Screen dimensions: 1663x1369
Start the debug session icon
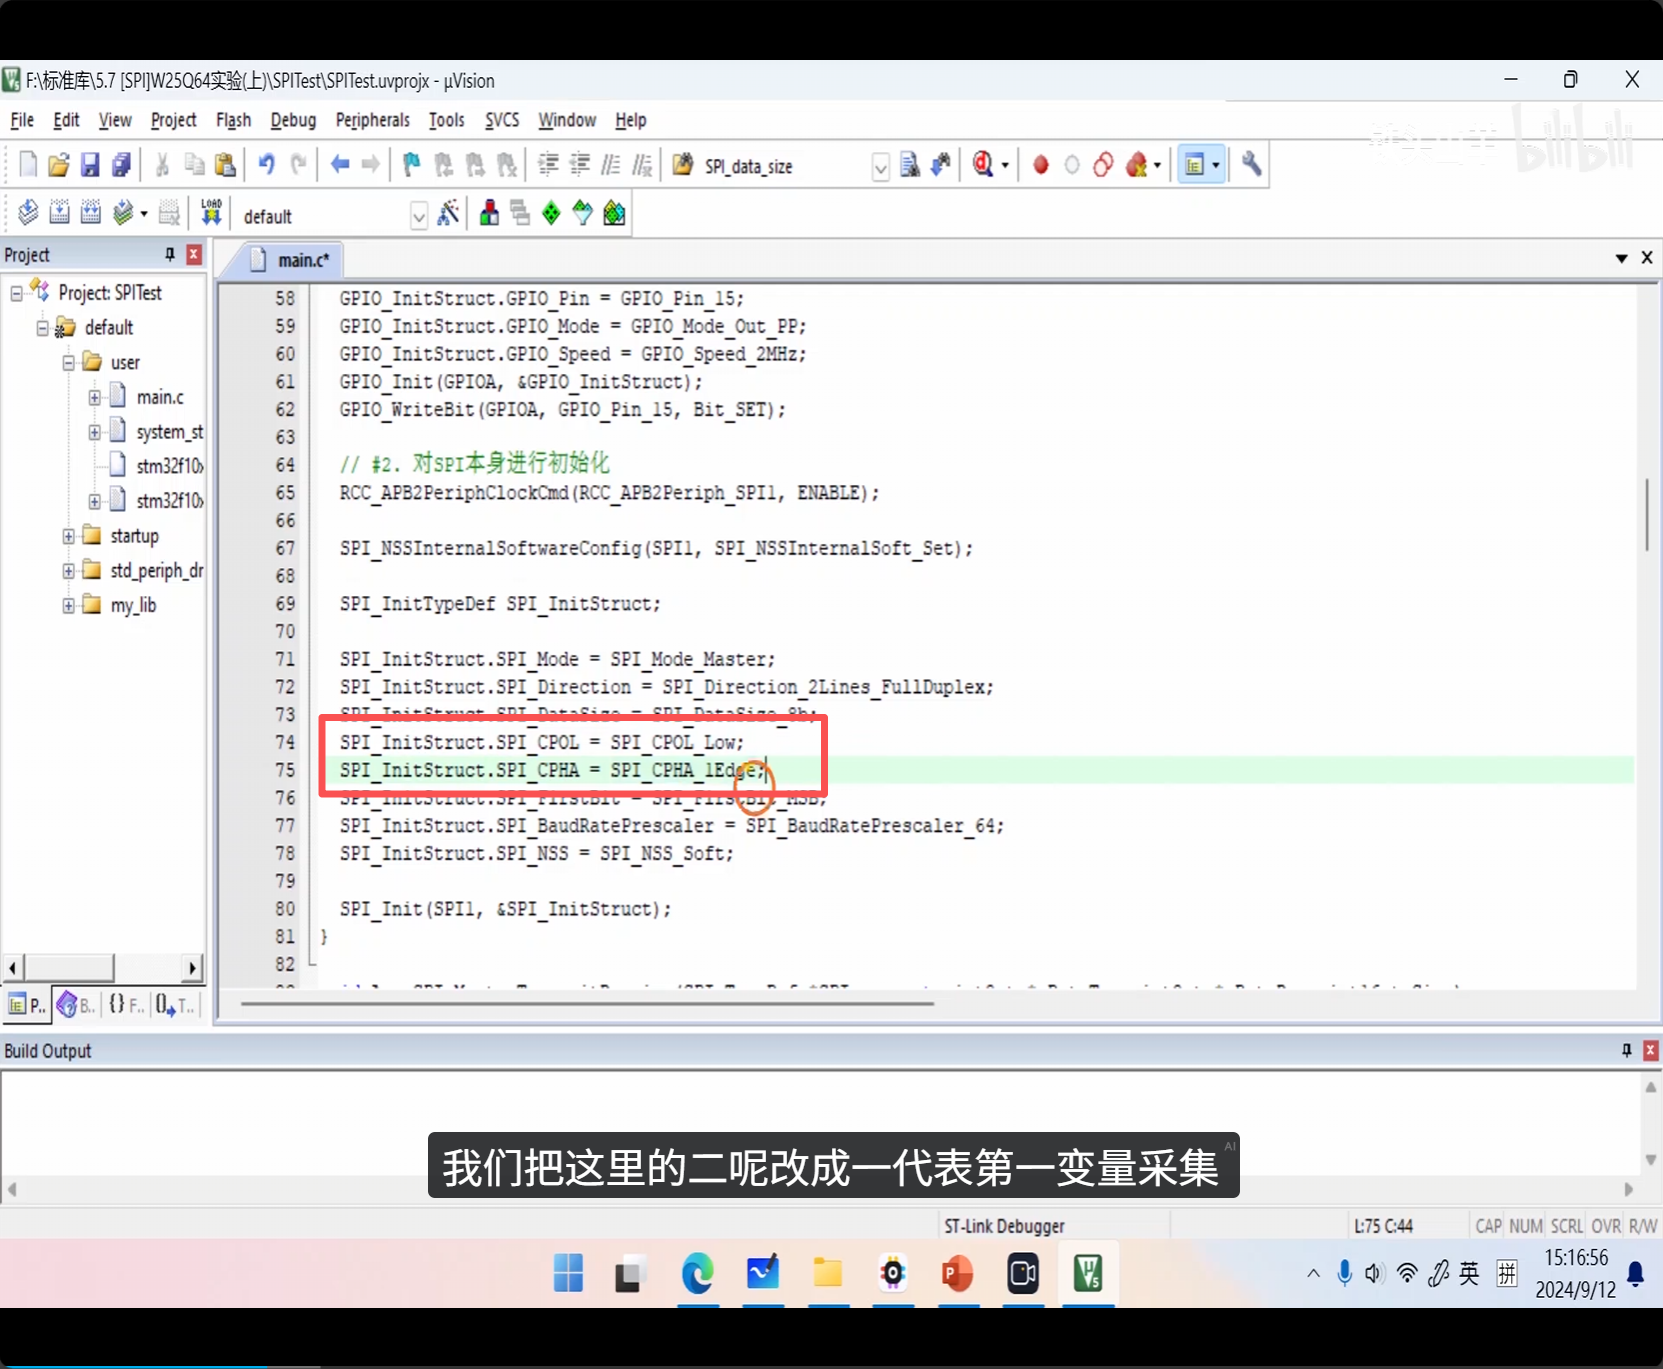(x=983, y=165)
